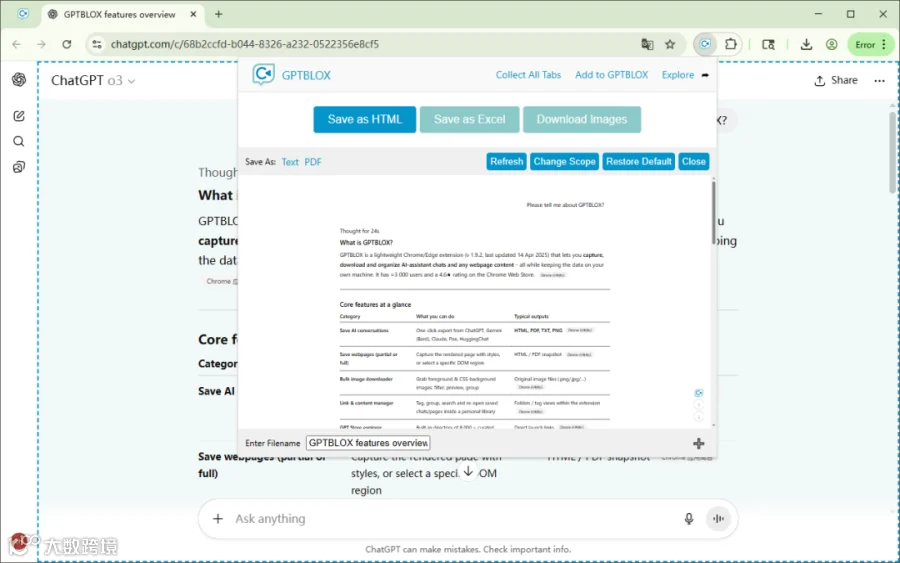
Task: Click the GPTBLOX extension icon in toolbar
Action: pyautogui.click(x=705, y=44)
